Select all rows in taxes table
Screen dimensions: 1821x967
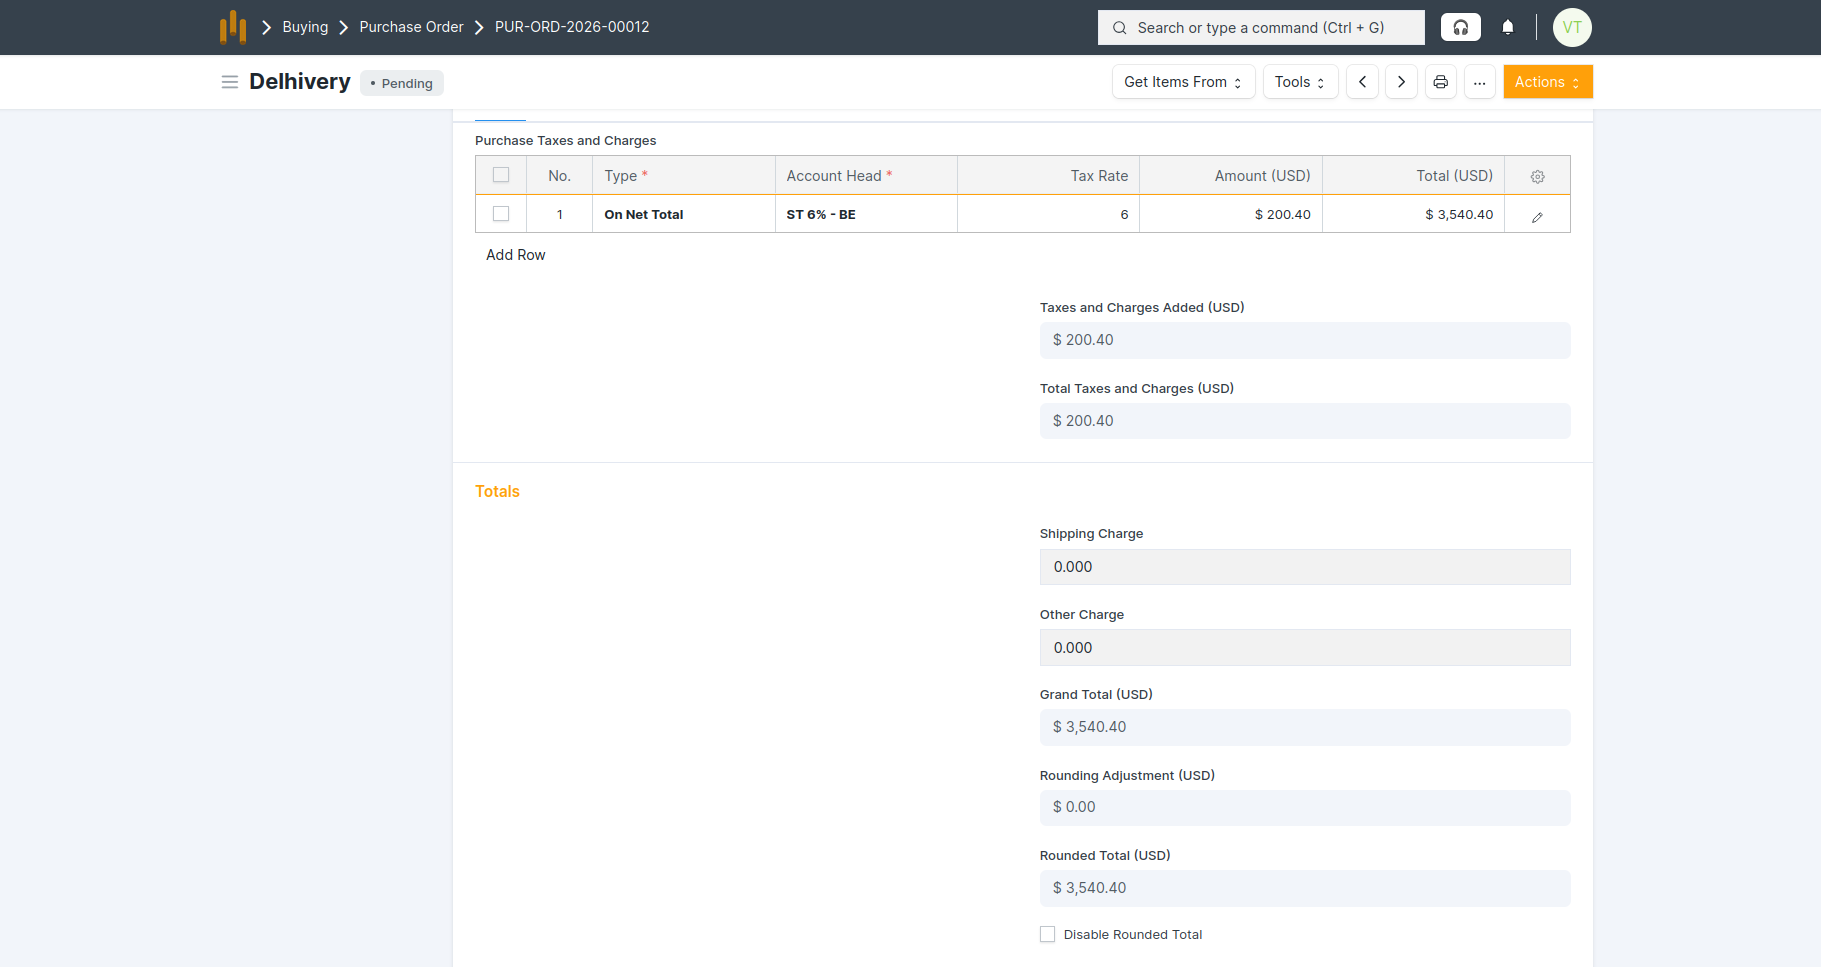pos(501,175)
